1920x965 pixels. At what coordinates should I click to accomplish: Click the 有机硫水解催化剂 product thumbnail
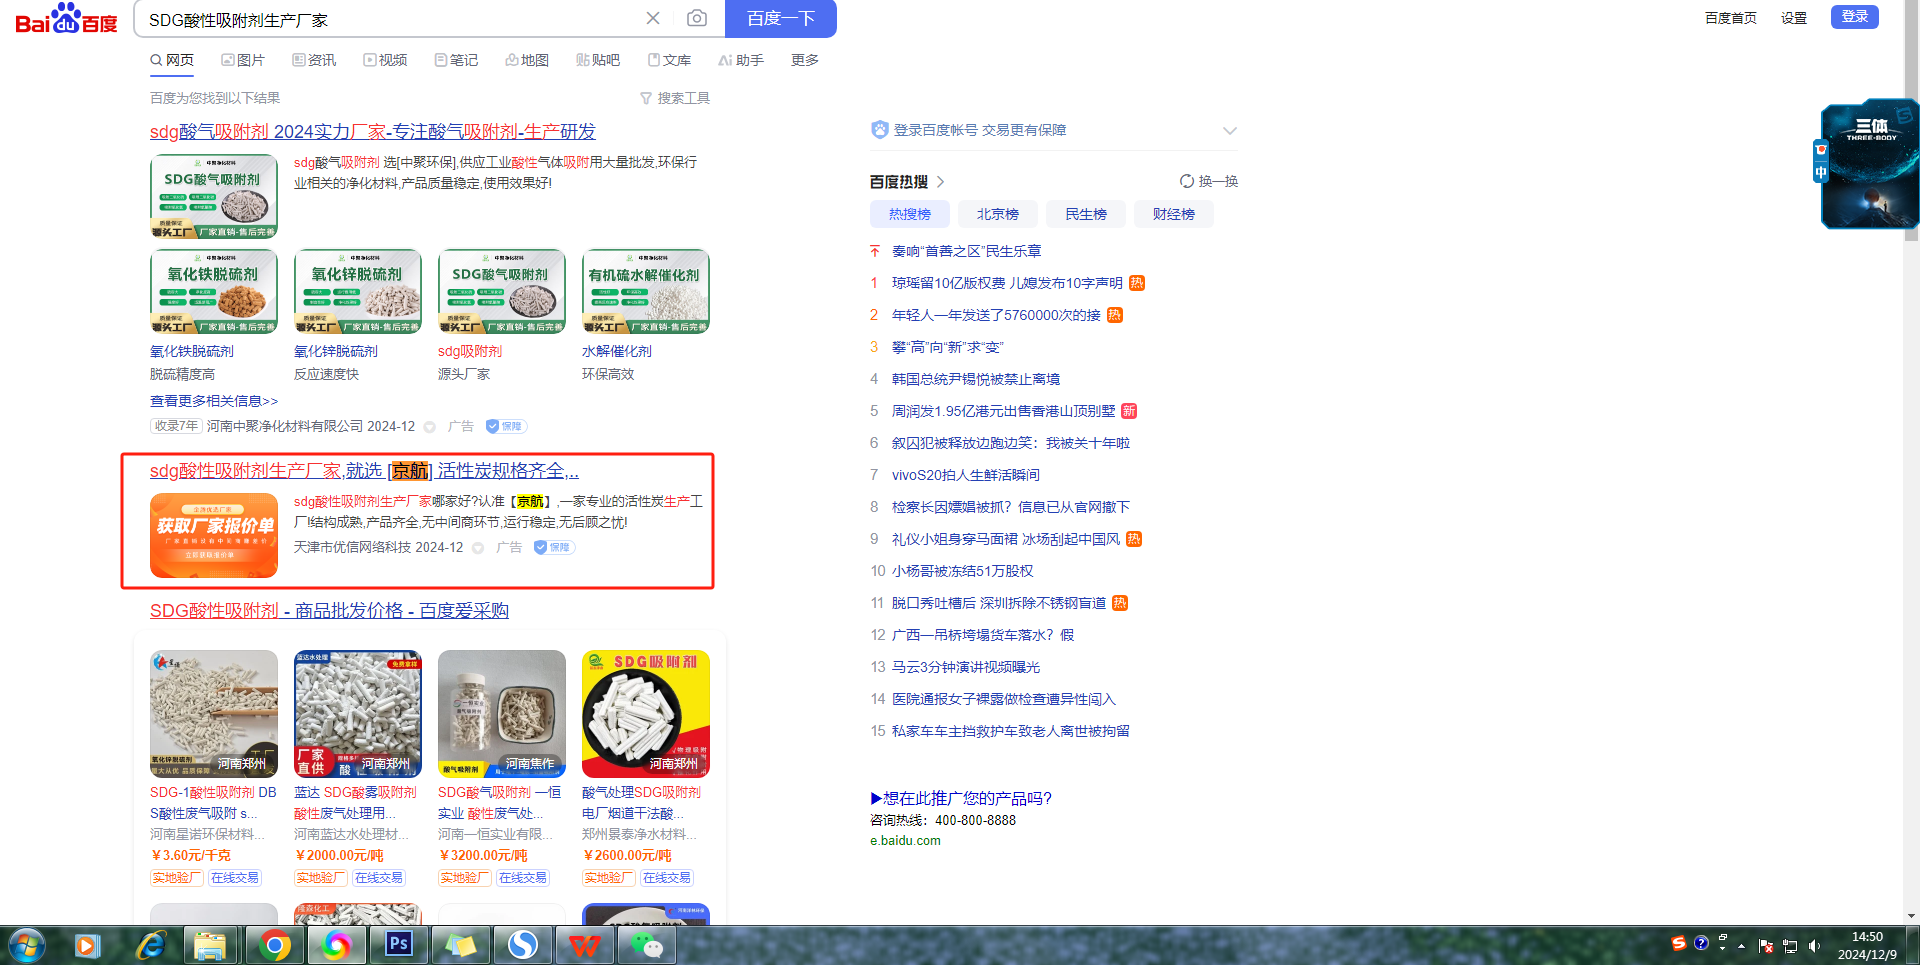[x=646, y=291]
